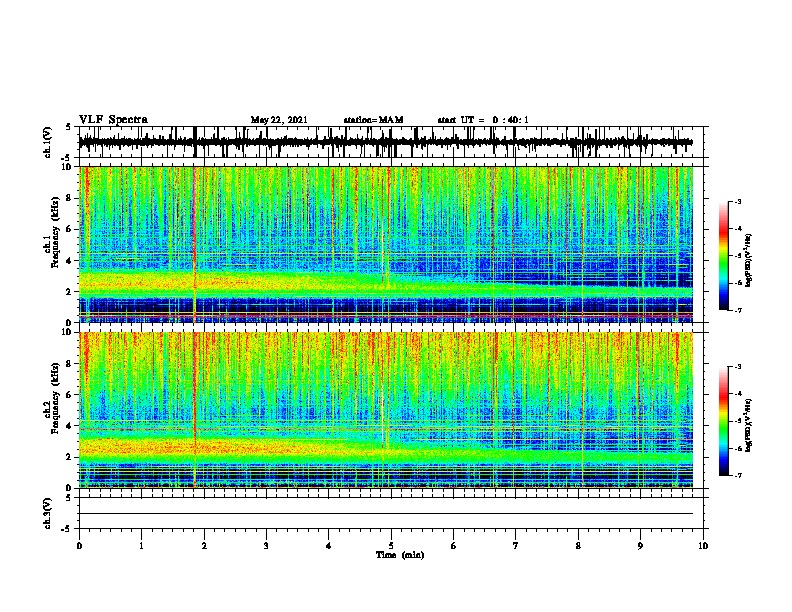Click the final time tick label '10' below ch.3 panel

point(703,546)
